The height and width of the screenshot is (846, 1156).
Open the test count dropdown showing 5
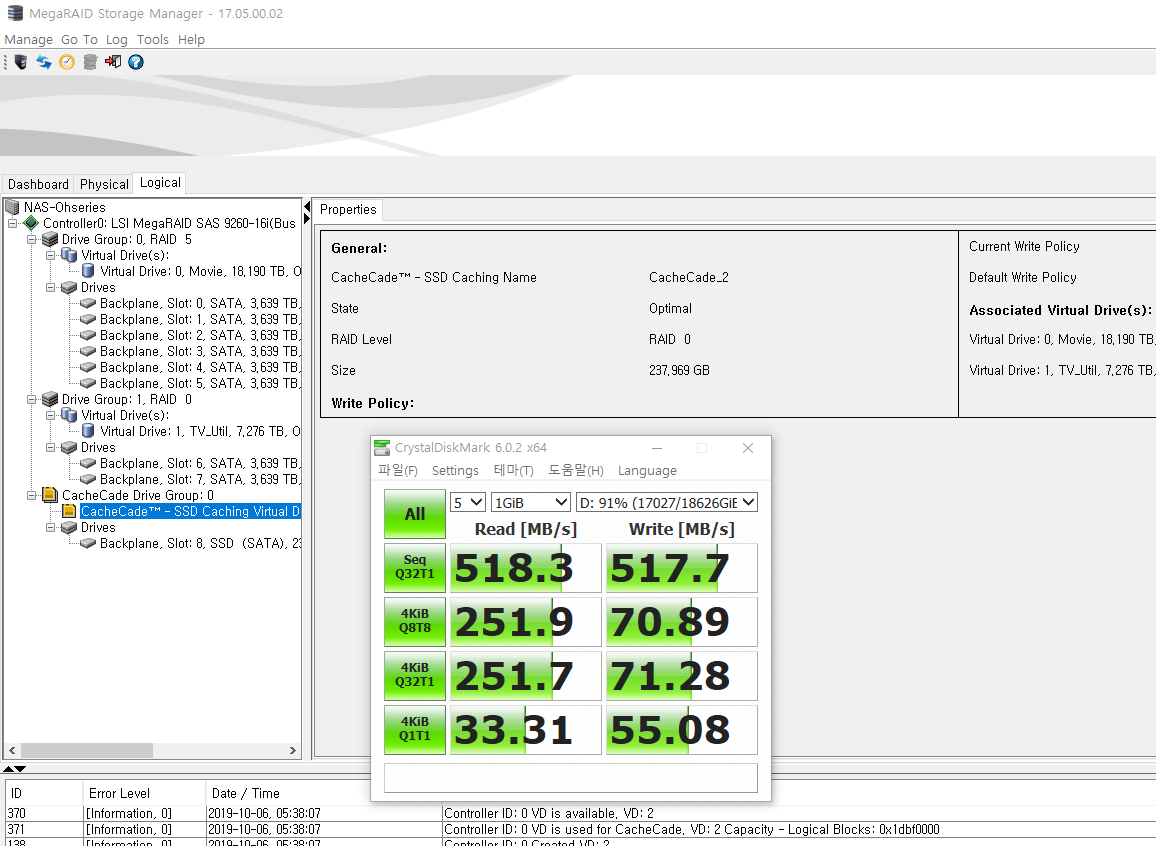click(467, 503)
